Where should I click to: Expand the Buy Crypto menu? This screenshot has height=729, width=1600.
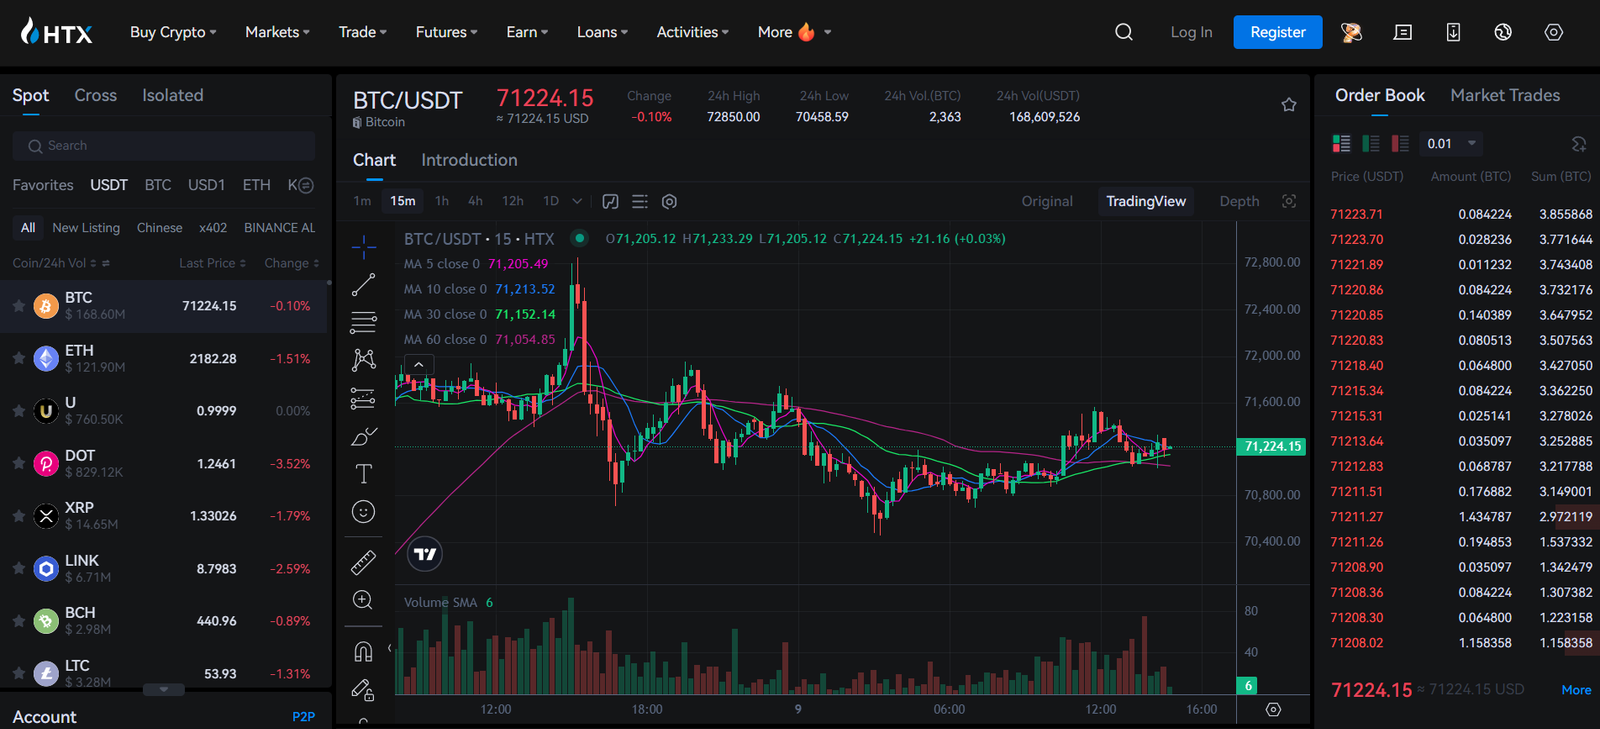click(173, 32)
